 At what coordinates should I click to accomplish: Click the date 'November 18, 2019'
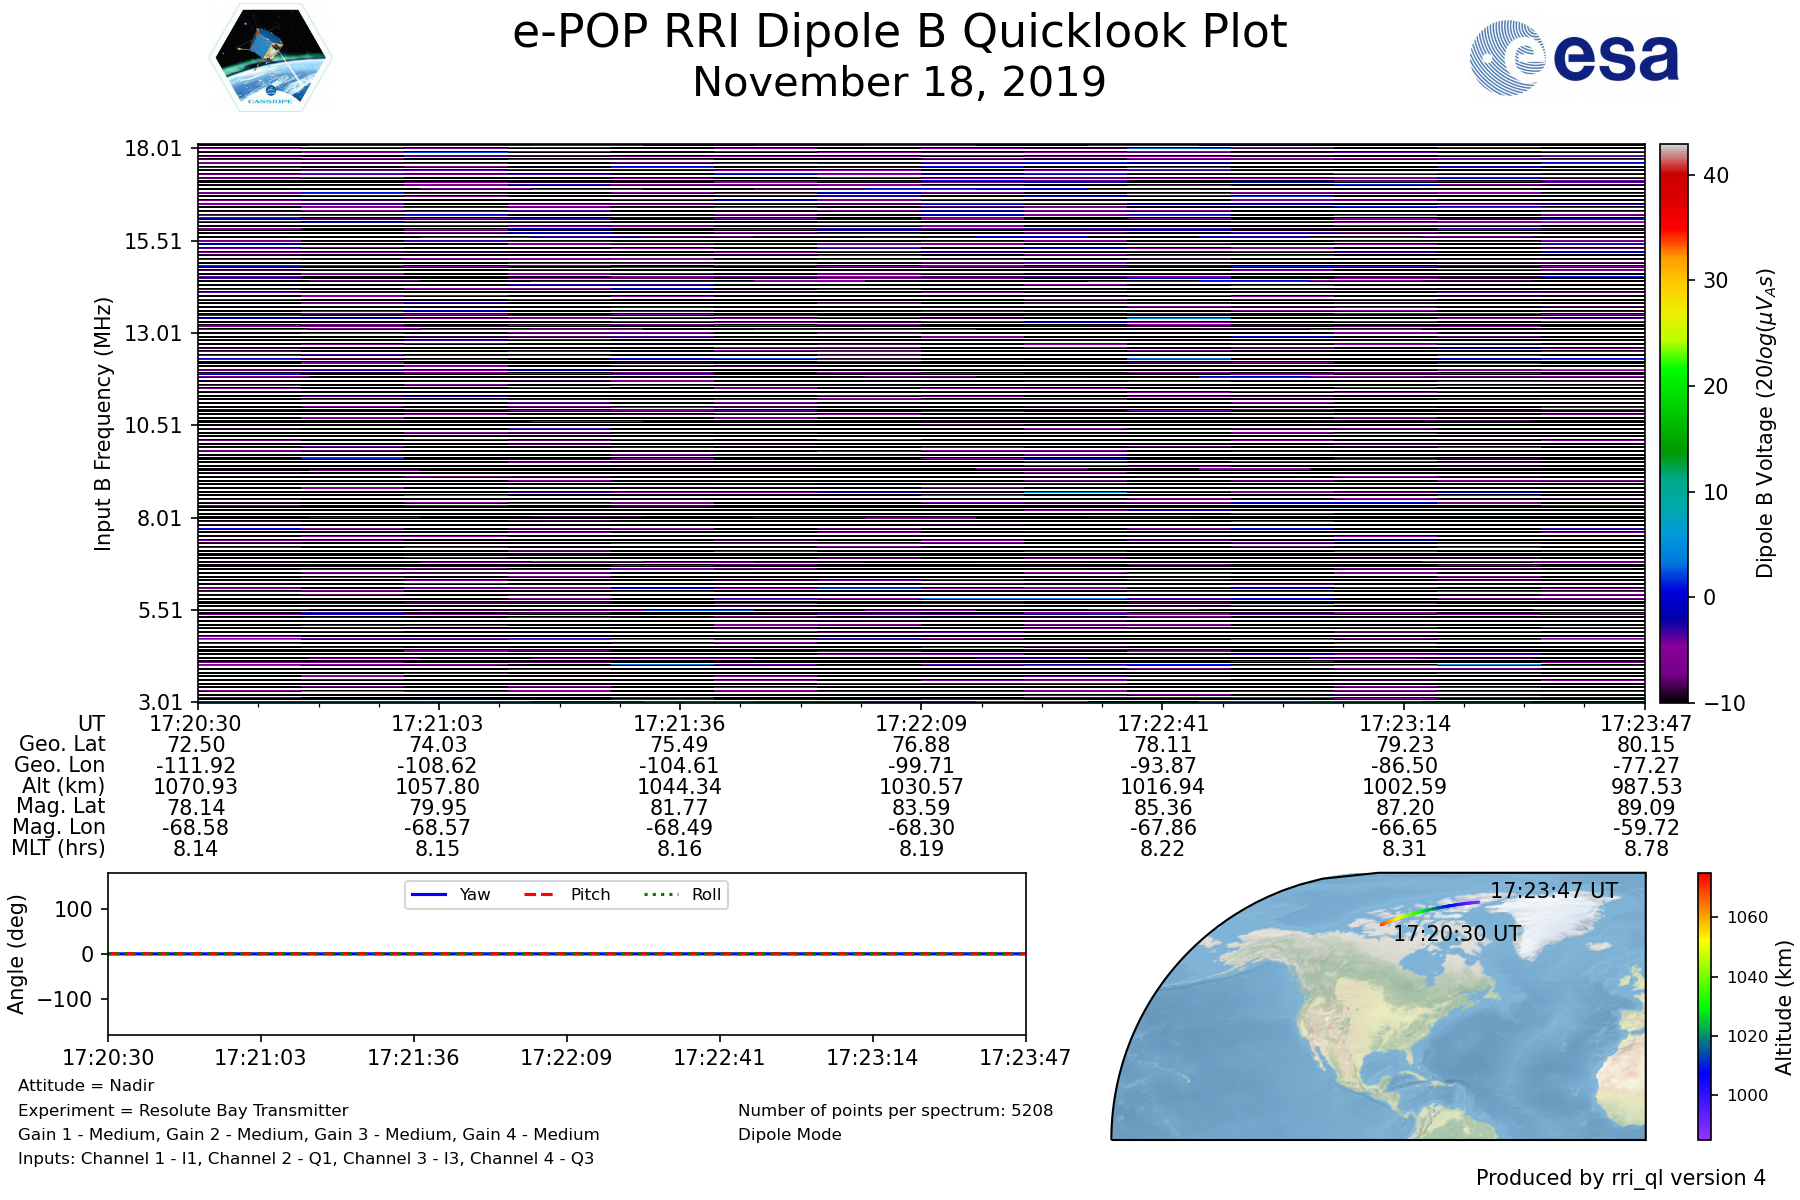click(899, 82)
